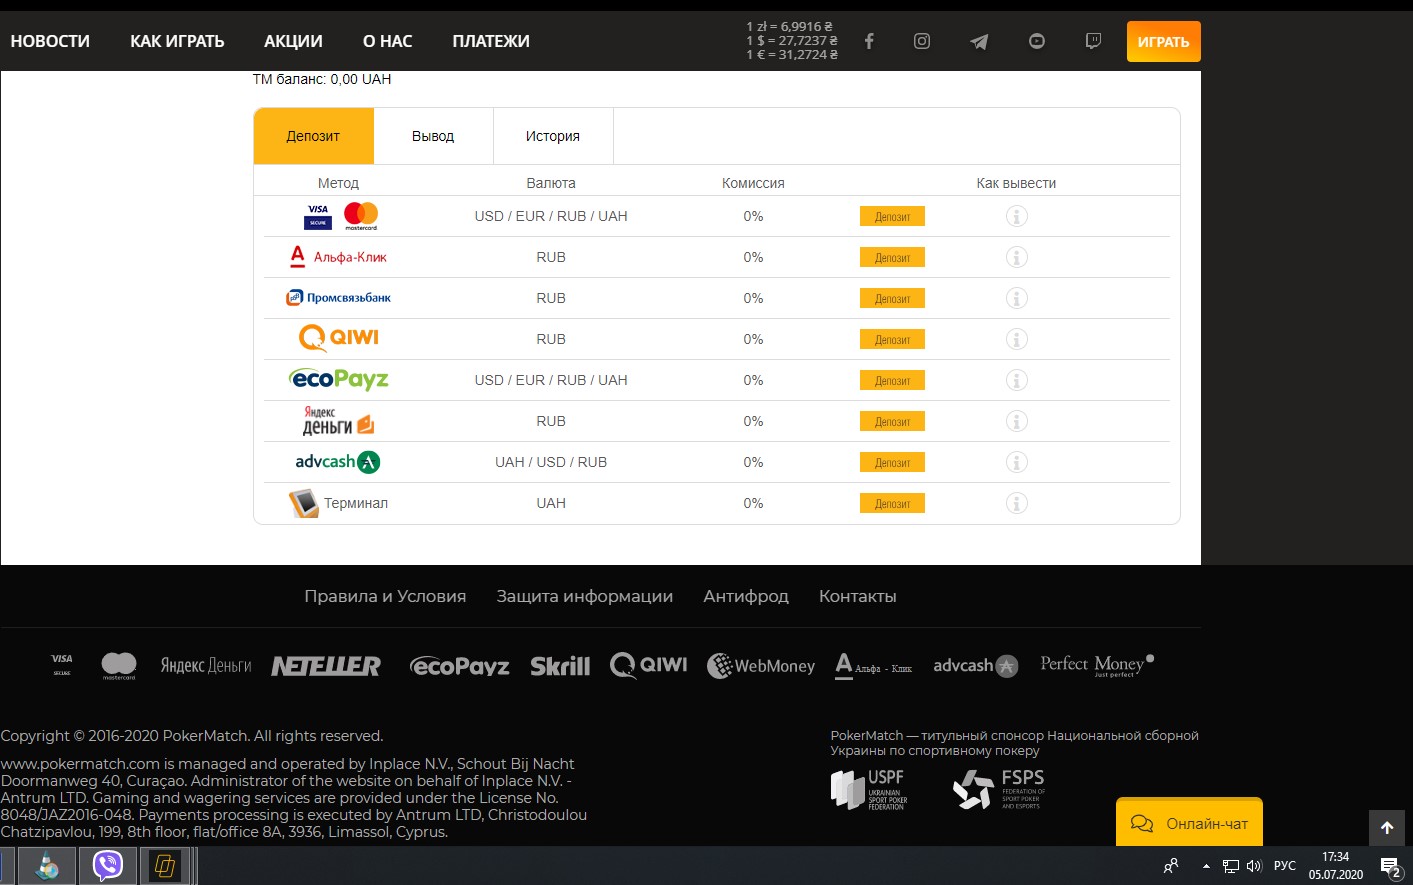Viewport: 1413px width, 885px height.
Task: Switch to the История tab
Action: coord(553,136)
